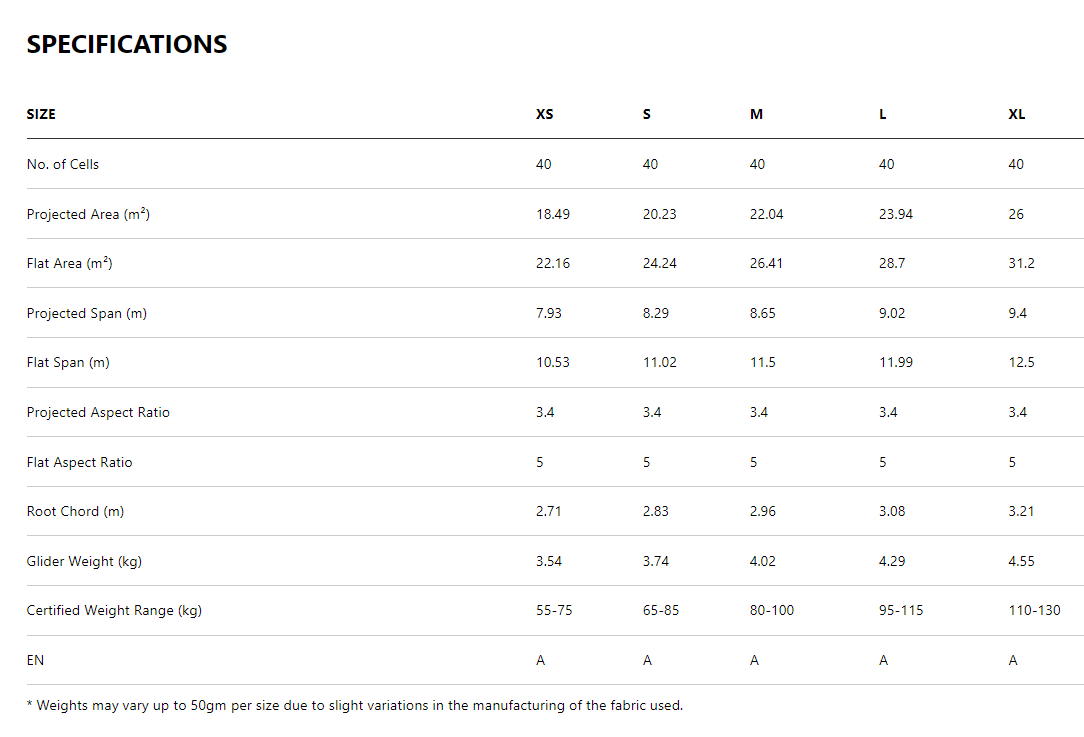Select the Glider Weight value 4.55
The height and width of the screenshot is (737, 1084).
click(x=1021, y=561)
